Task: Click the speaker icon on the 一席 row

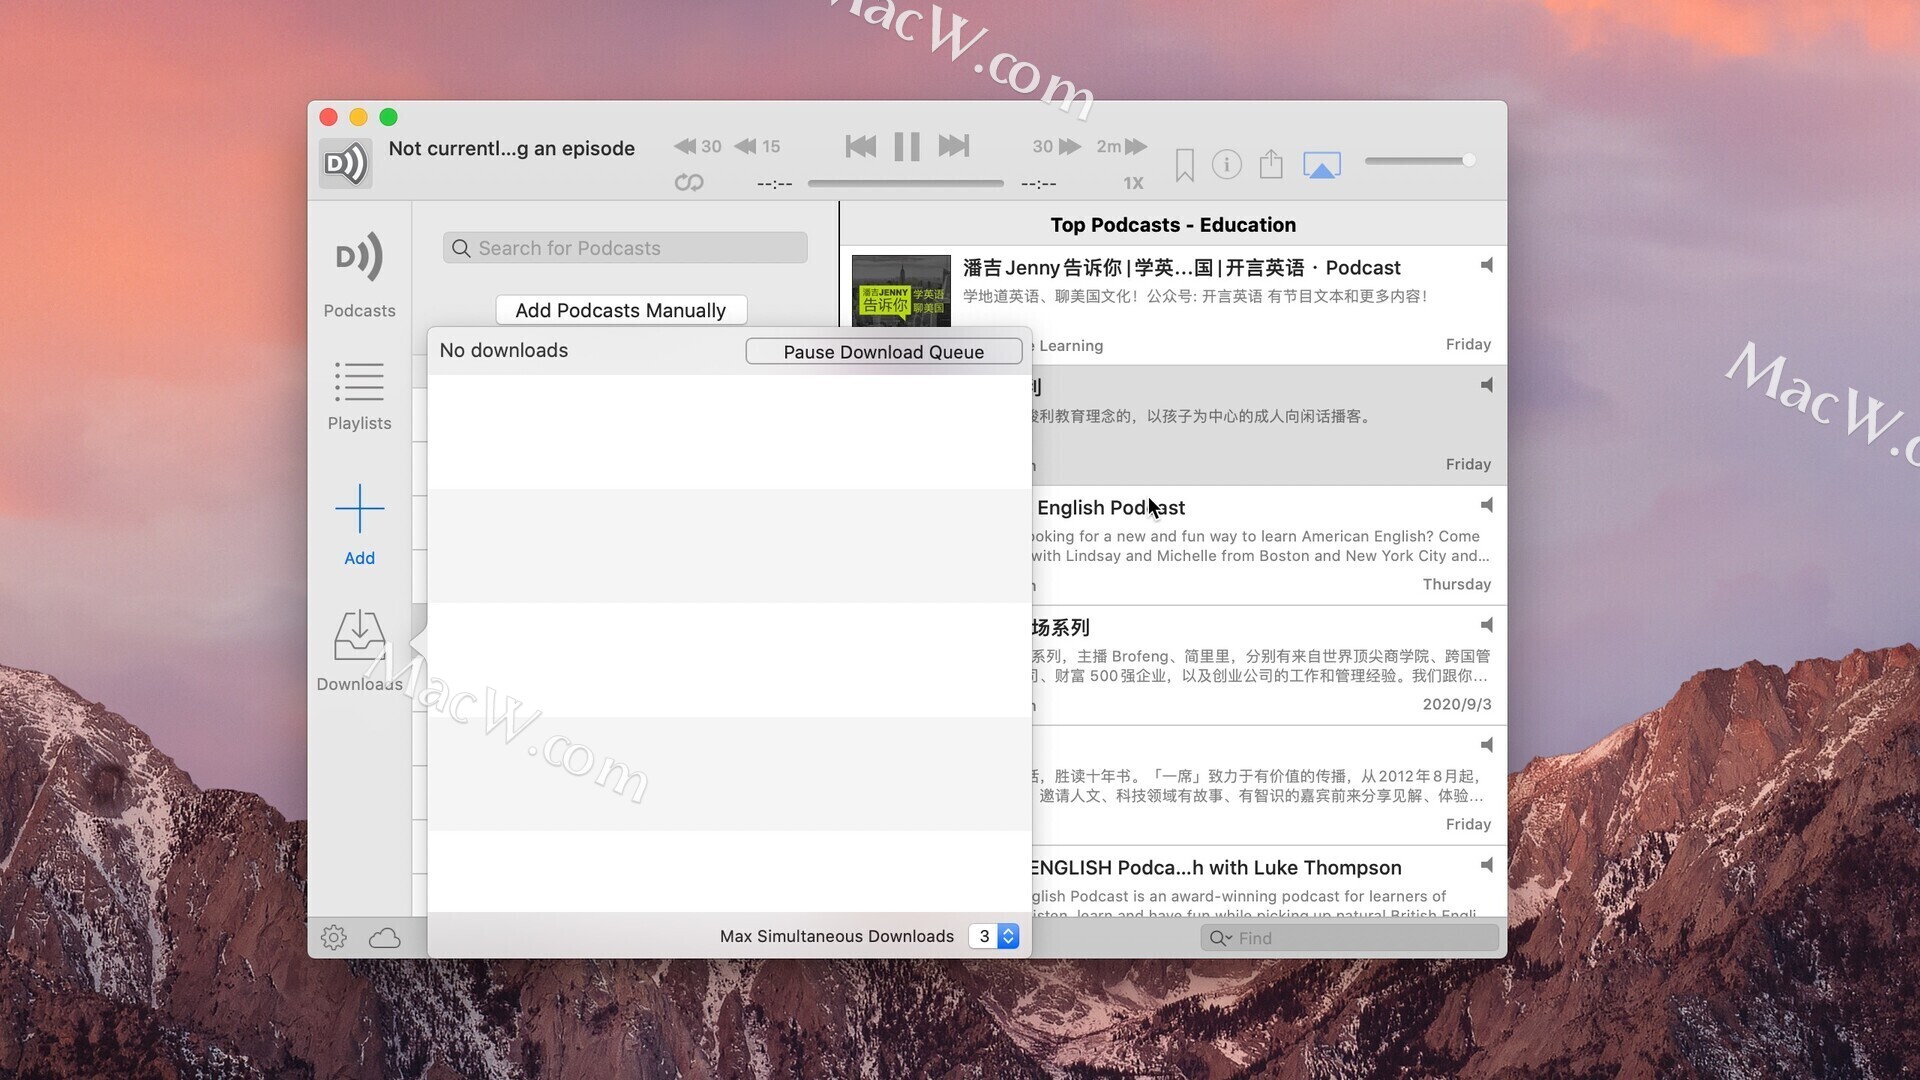Action: [x=1487, y=745]
